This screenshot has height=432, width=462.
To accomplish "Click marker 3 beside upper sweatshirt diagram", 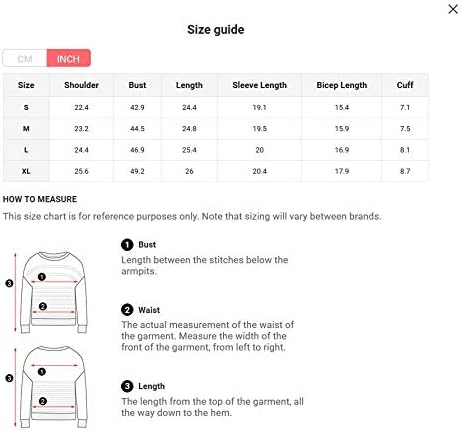I will [9, 284].
